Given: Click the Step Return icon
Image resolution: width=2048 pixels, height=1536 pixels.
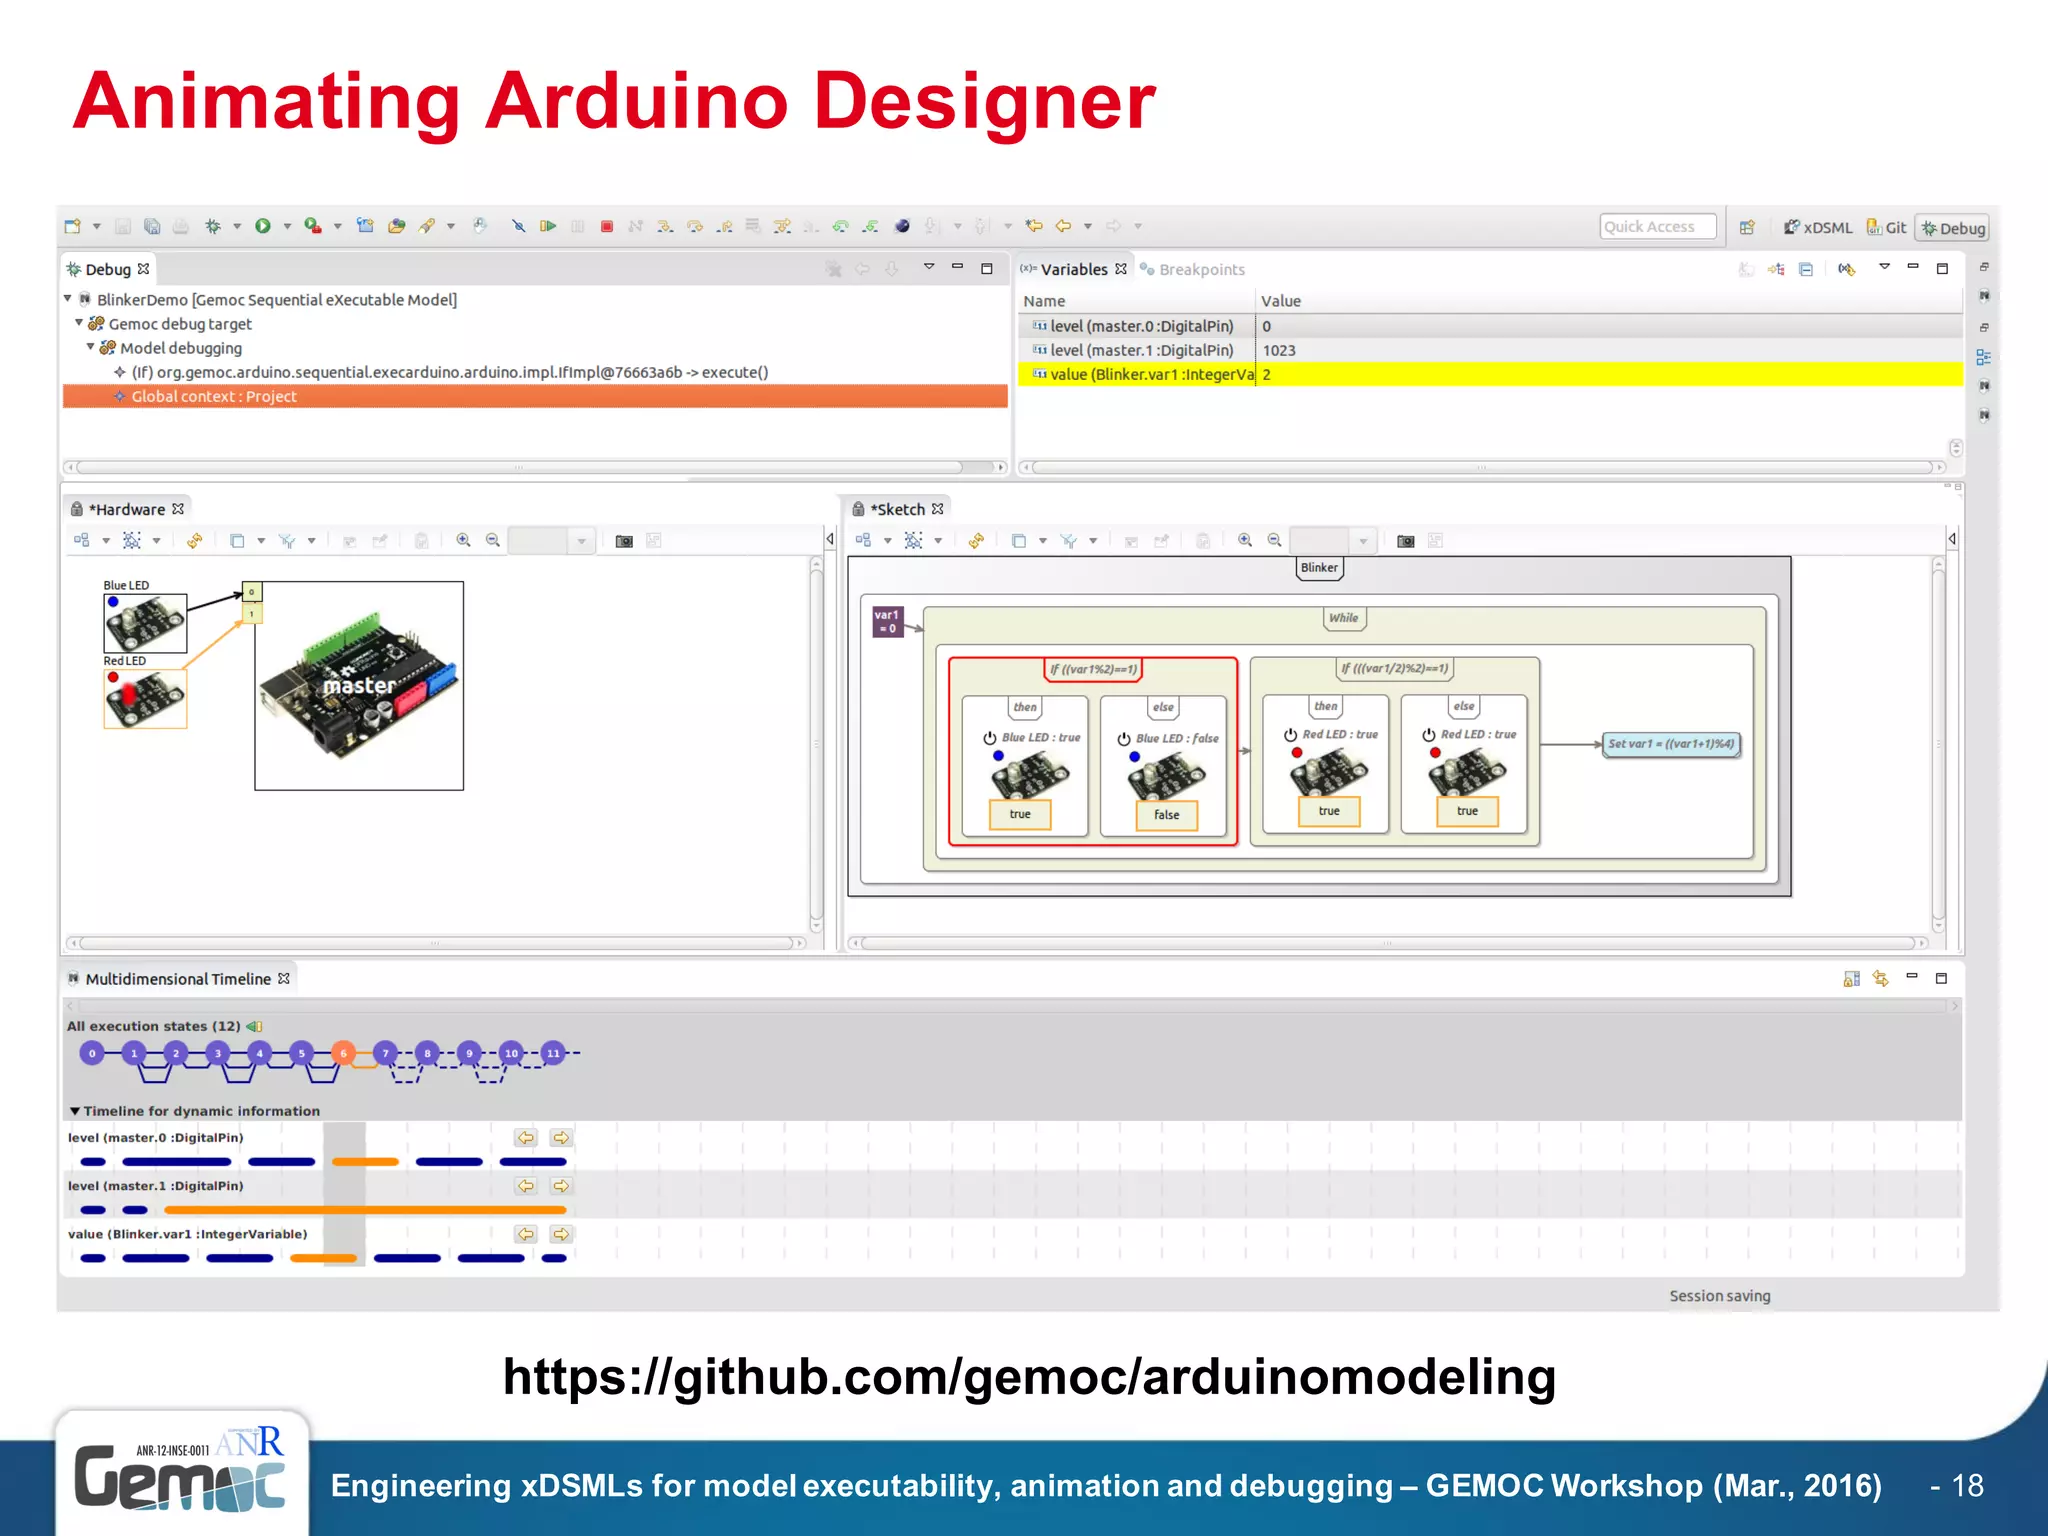Looking at the screenshot, I should (x=725, y=226).
